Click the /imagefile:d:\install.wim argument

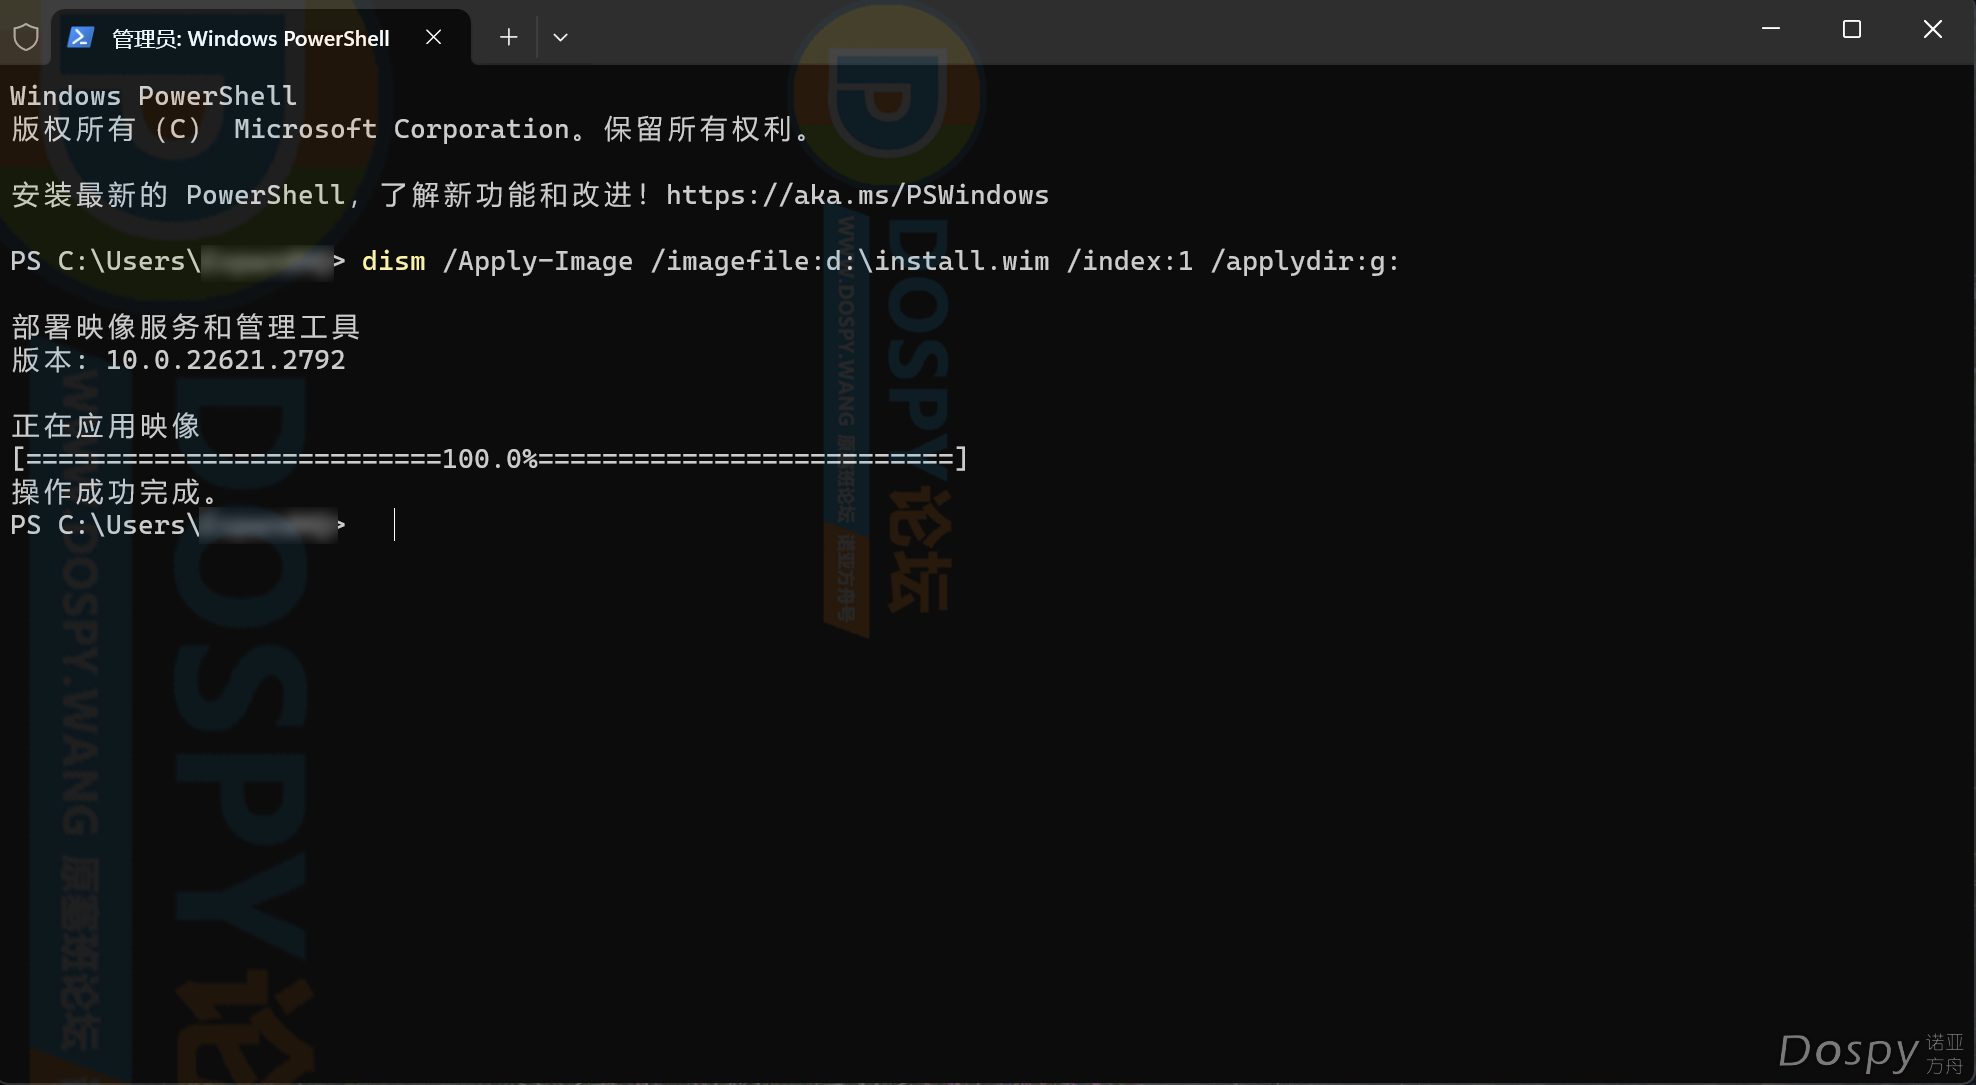point(850,261)
